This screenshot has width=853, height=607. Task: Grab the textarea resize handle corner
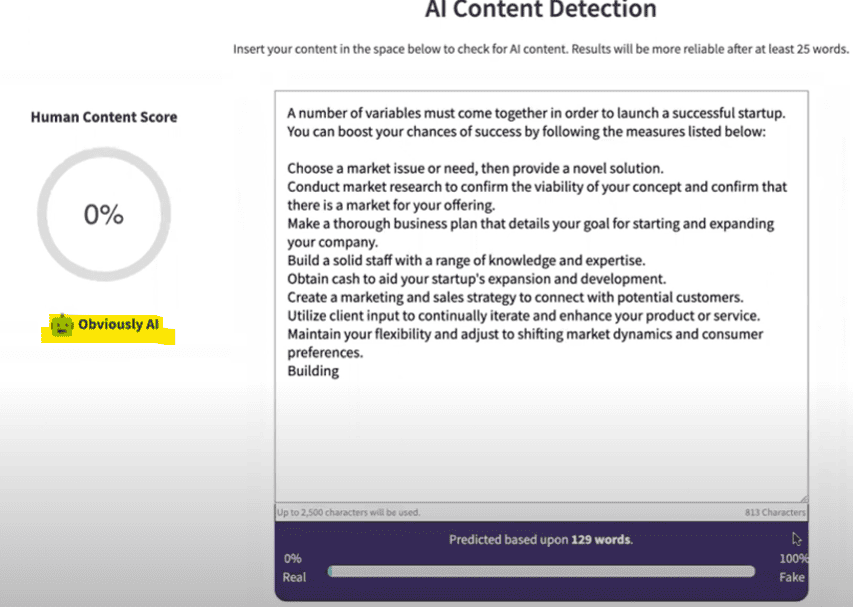pos(803,498)
